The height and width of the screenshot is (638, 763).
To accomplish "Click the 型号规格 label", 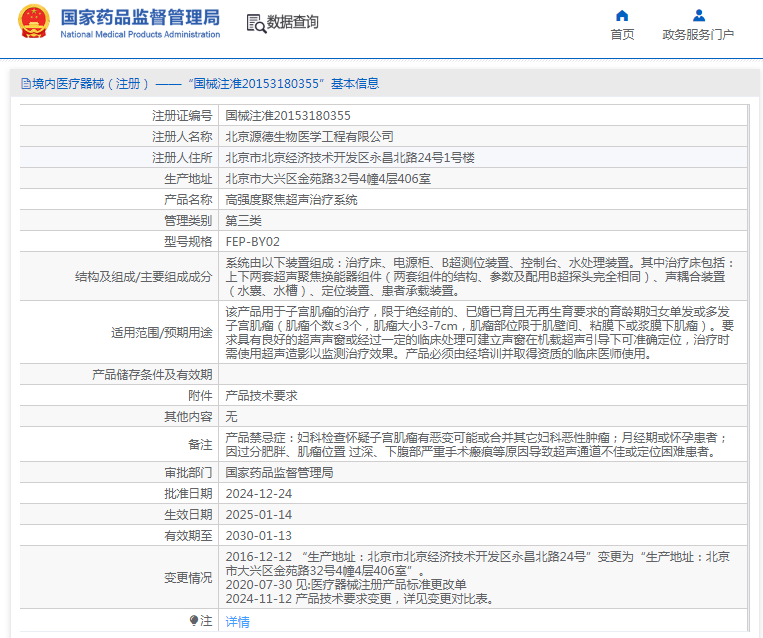I will 188,241.
